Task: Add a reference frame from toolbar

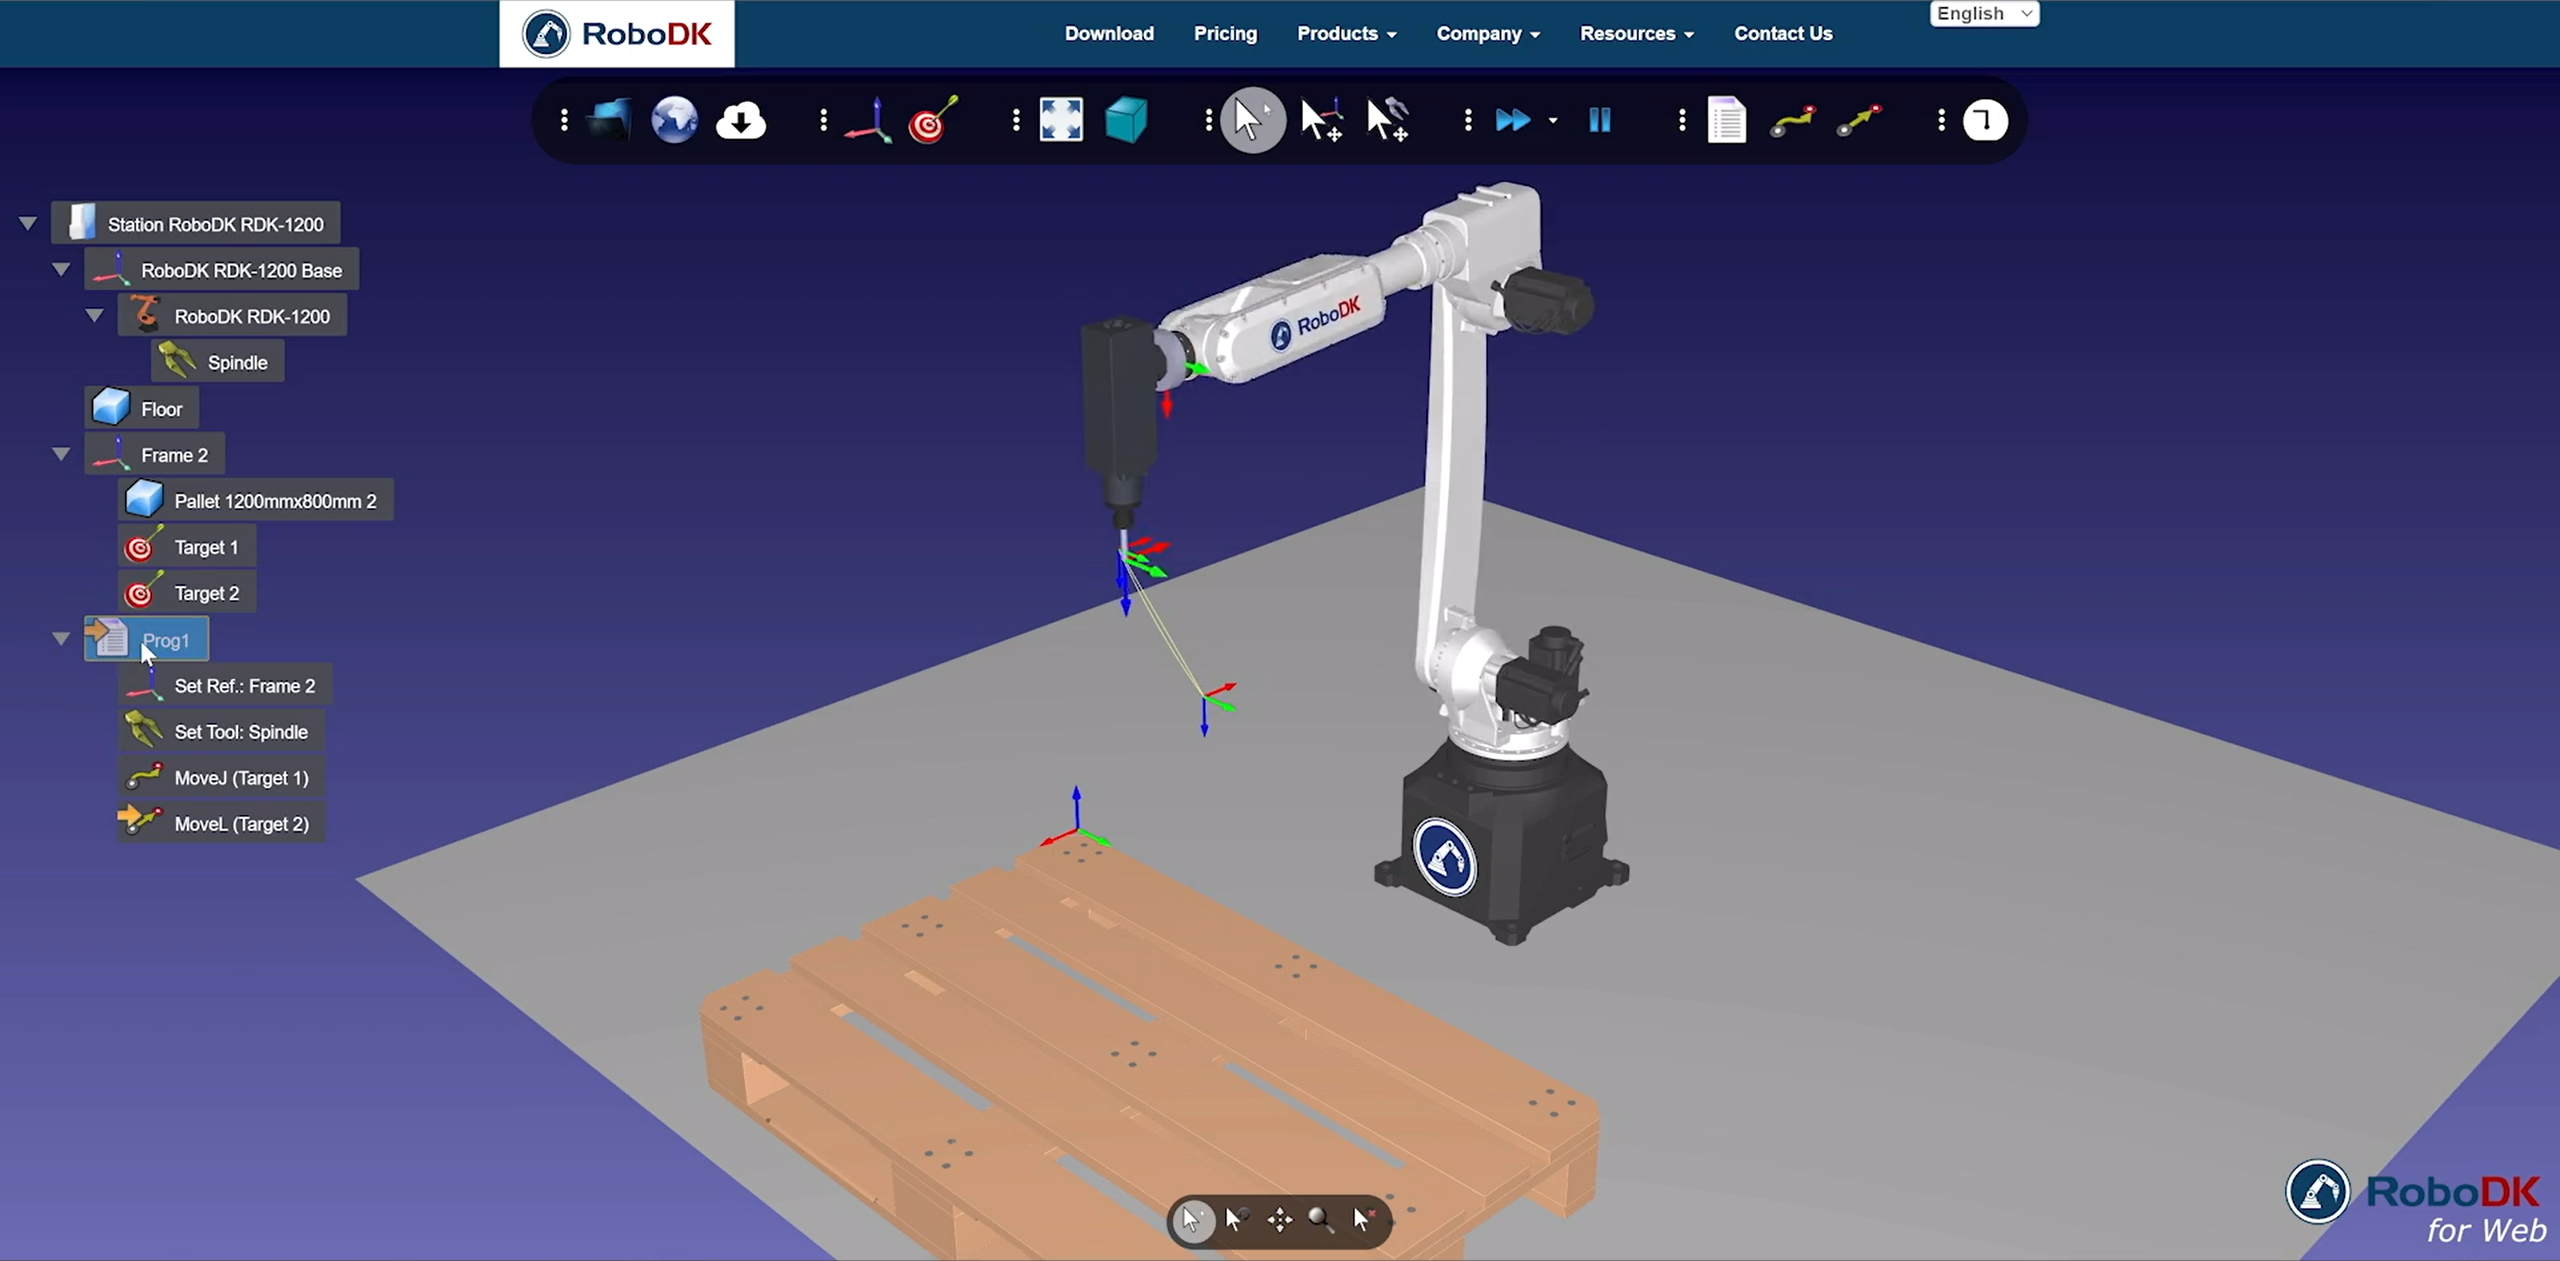Action: pos(868,121)
